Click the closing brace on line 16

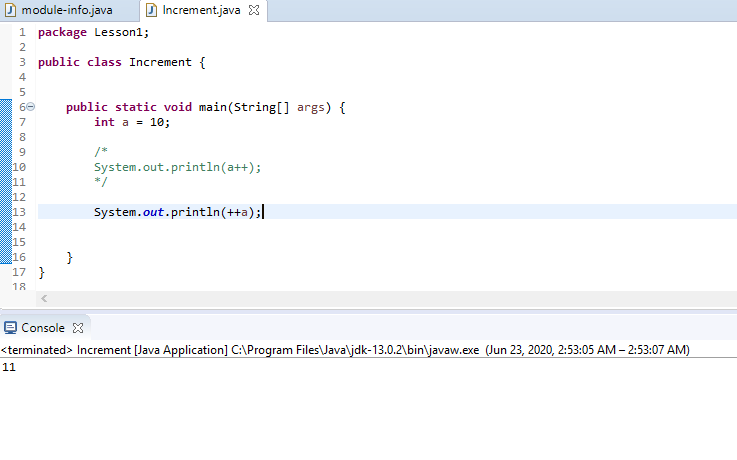pyautogui.click(x=70, y=257)
